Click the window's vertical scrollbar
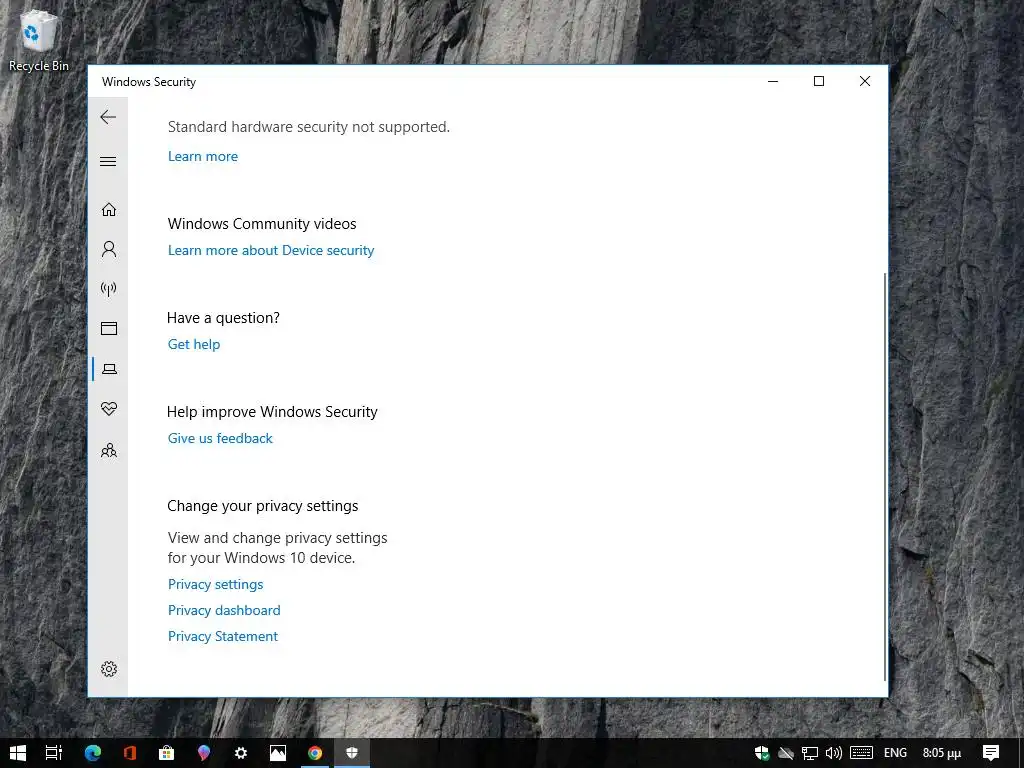This screenshot has width=1024, height=768. (x=885, y=477)
